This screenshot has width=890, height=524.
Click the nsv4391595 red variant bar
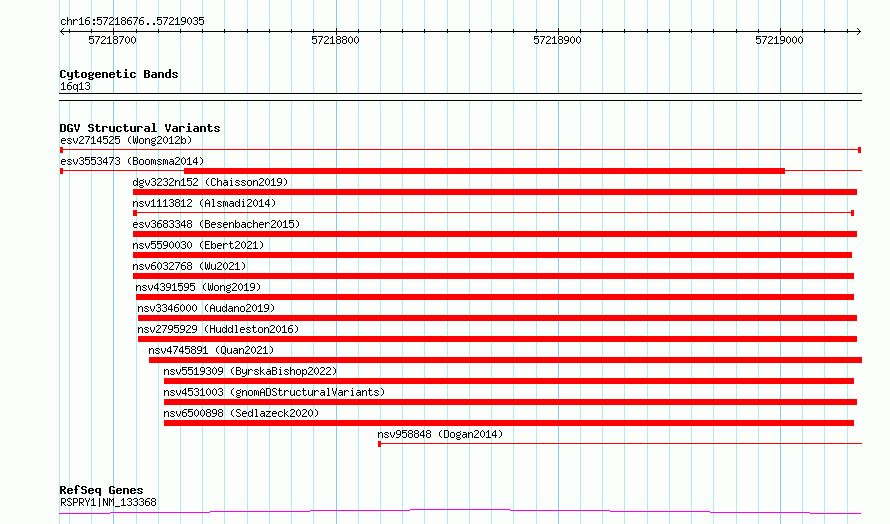pyautogui.click(x=495, y=297)
